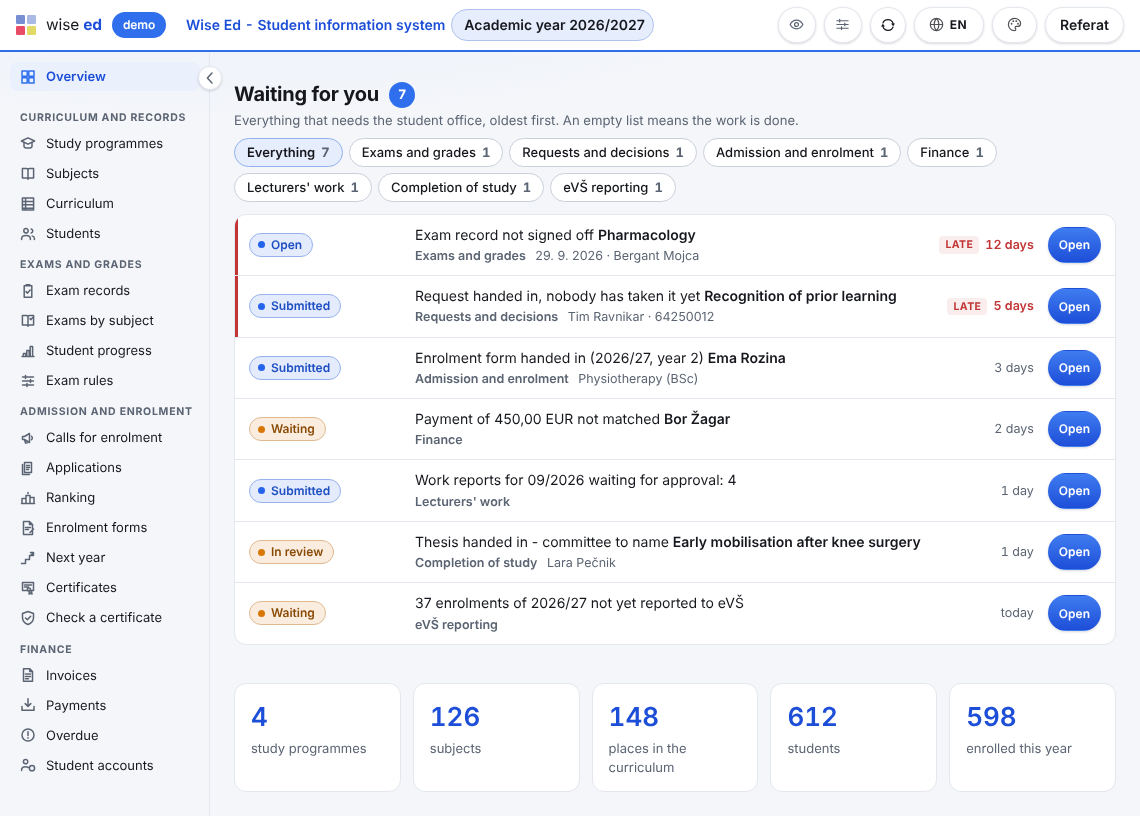Click Calls for enrolment megaphone icon

[x=28, y=437]
